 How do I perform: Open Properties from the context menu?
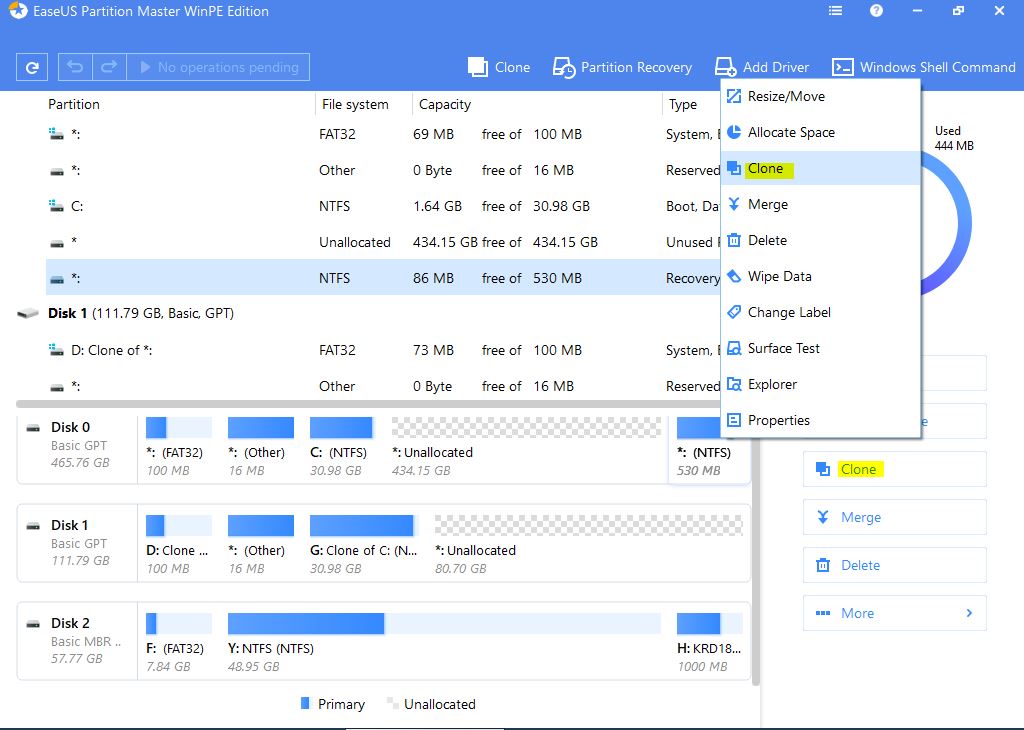778,421
